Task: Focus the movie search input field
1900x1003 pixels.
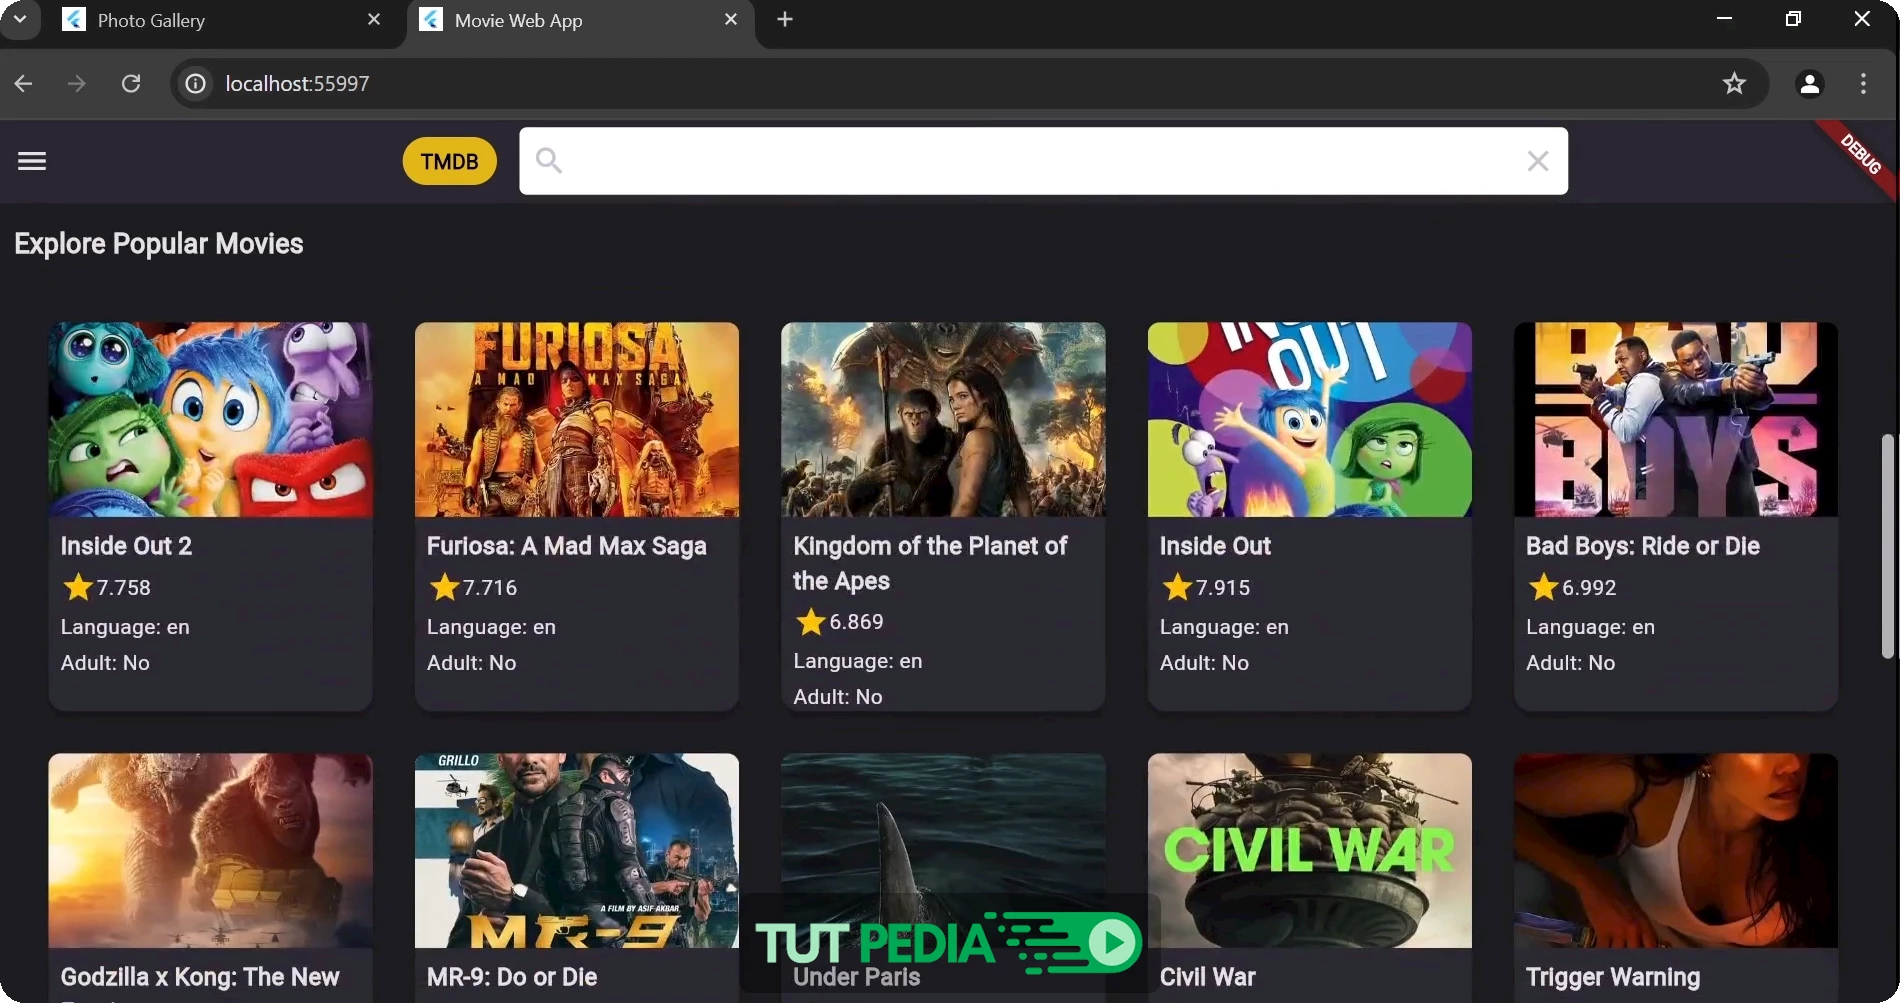Action: 1043,161
